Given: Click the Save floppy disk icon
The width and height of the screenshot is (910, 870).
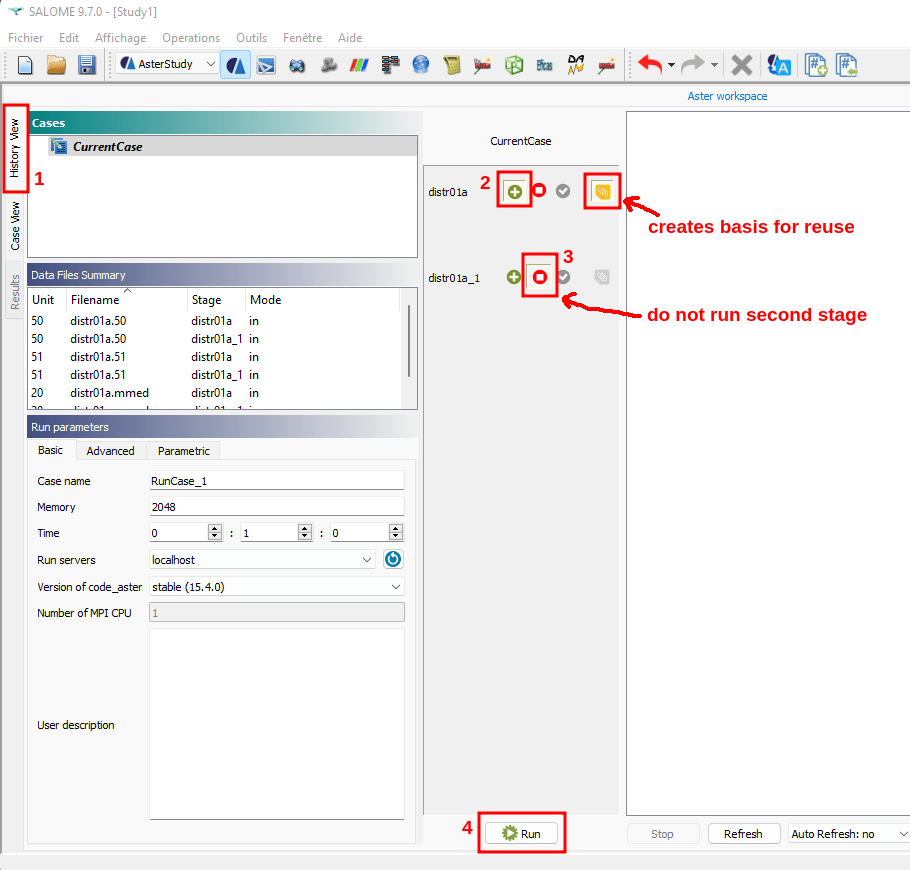Looking at the screenshot, I should coord(86,65).
